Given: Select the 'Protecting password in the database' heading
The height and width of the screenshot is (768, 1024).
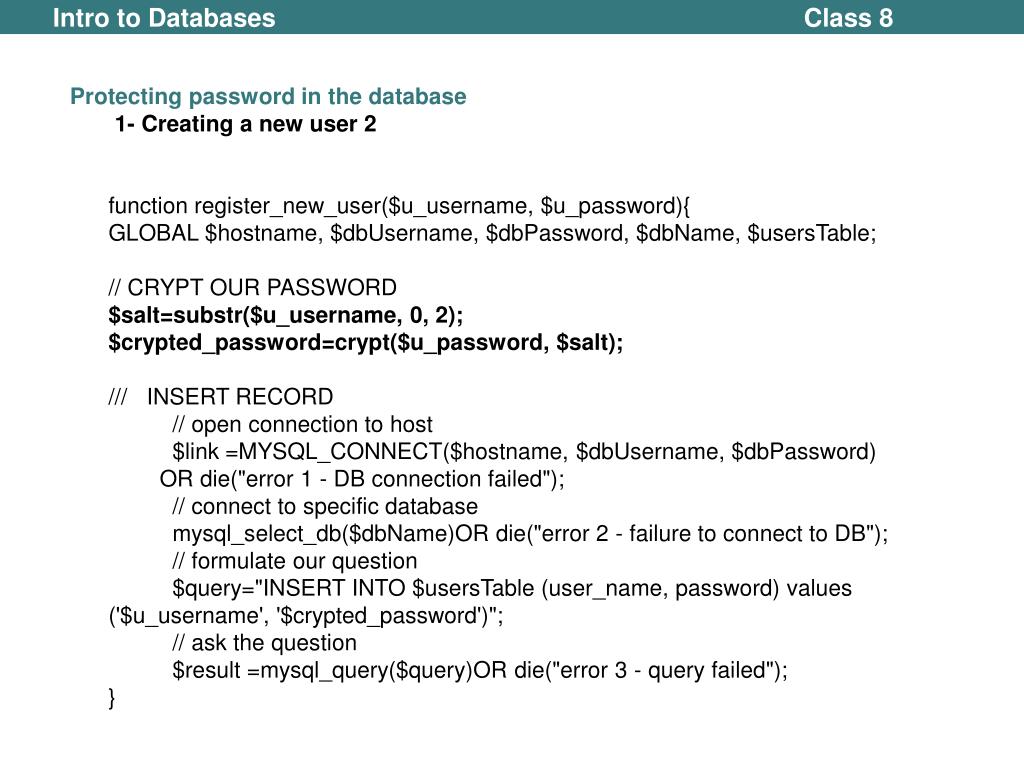Looking at the screenshot, I should point(268,96).
